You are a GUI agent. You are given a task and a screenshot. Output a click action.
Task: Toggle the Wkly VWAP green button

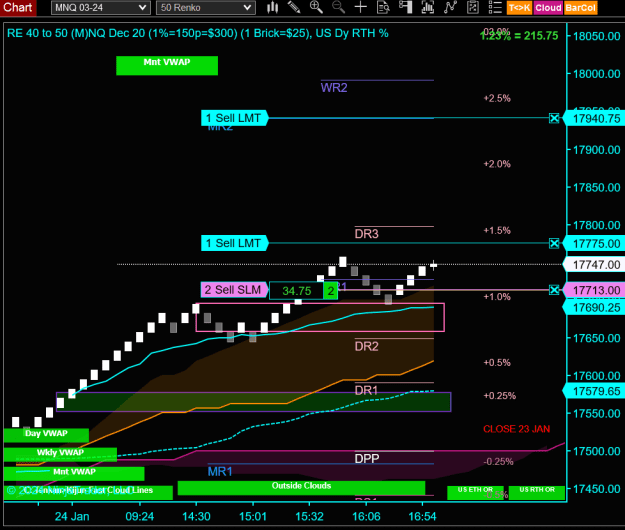click(60, 454)
